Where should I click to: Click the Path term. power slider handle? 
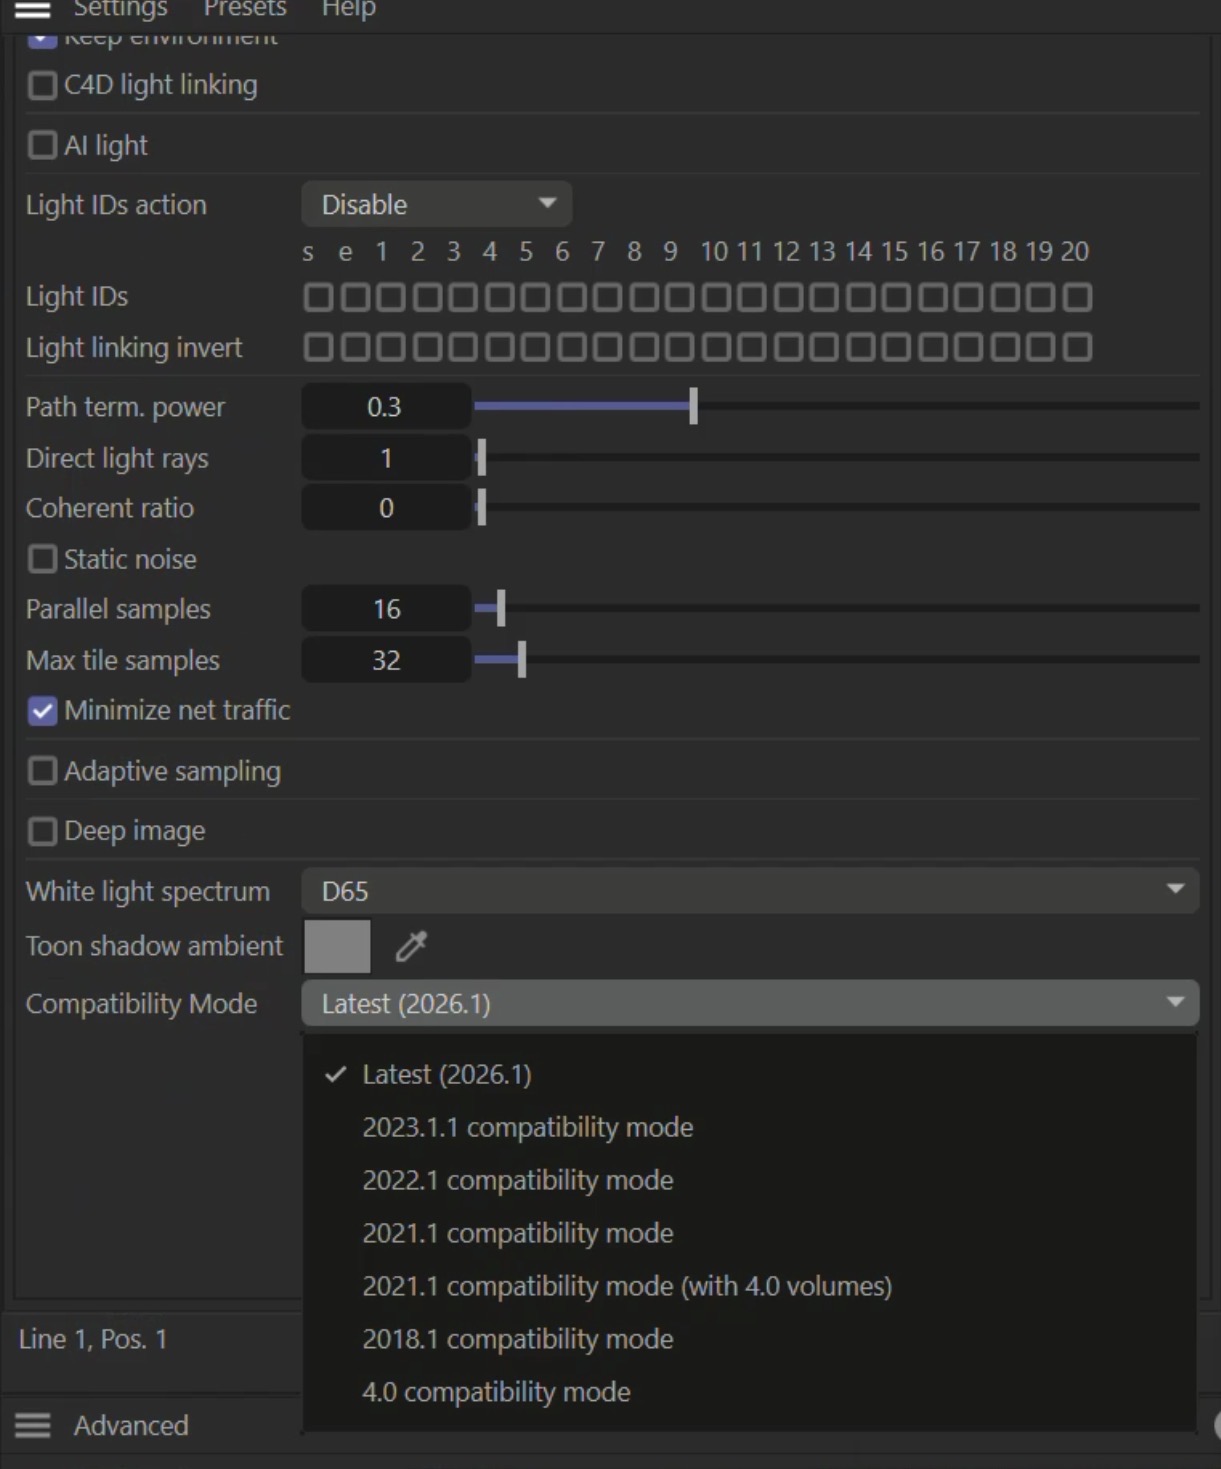pos(693,406)
